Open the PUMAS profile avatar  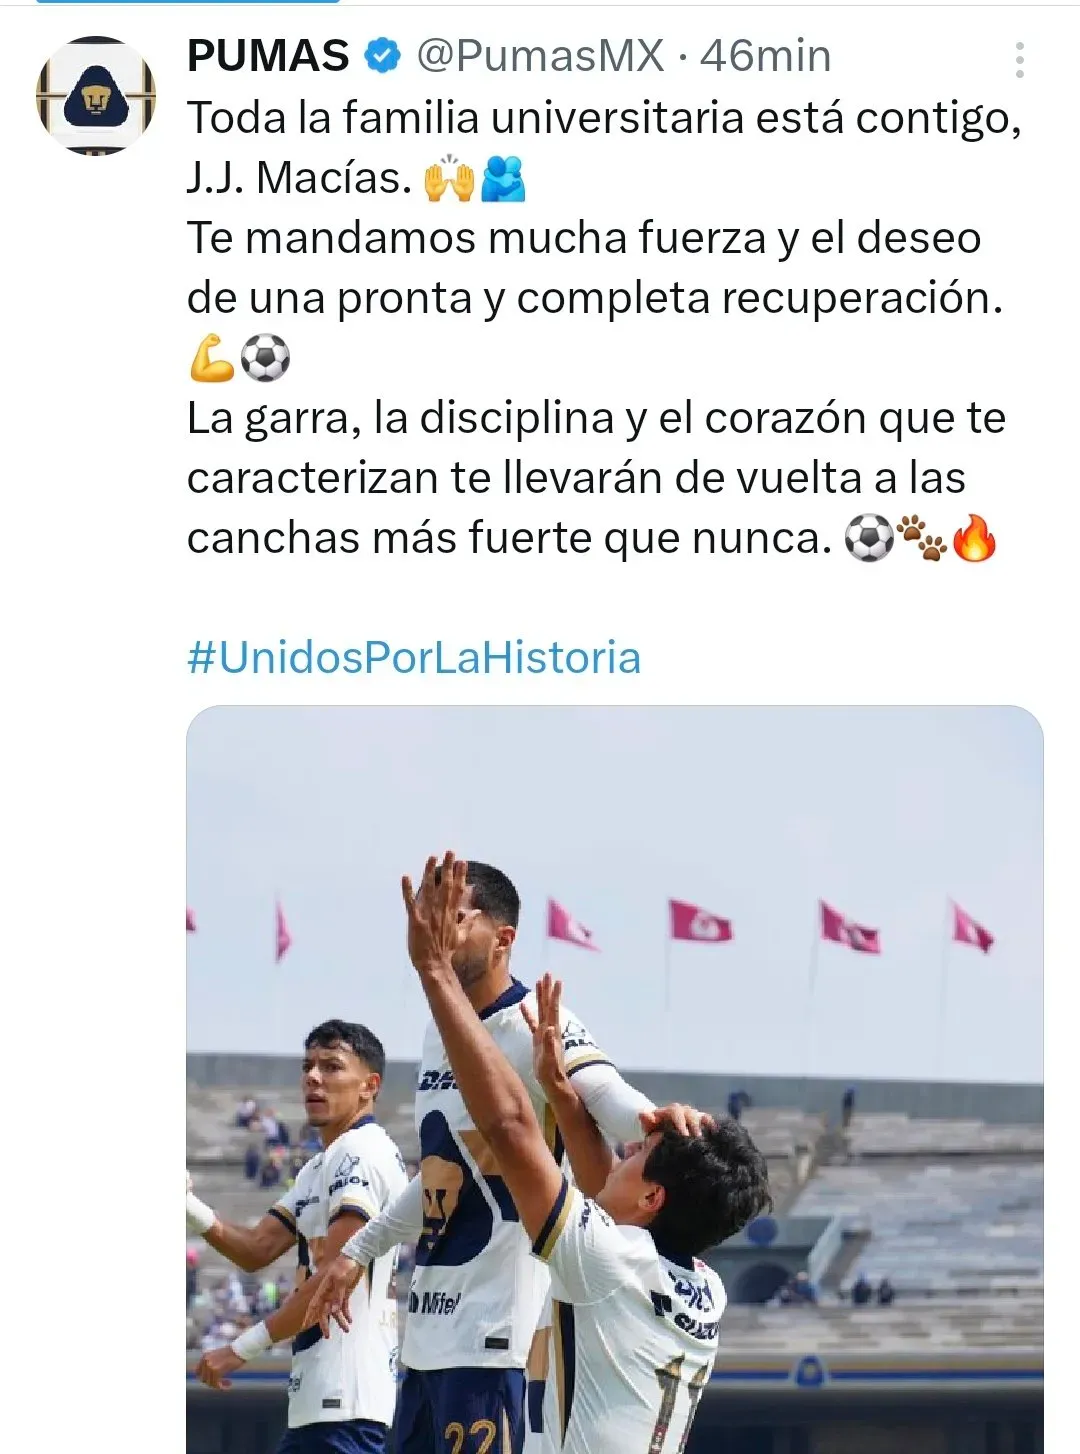tap(96, 96)
